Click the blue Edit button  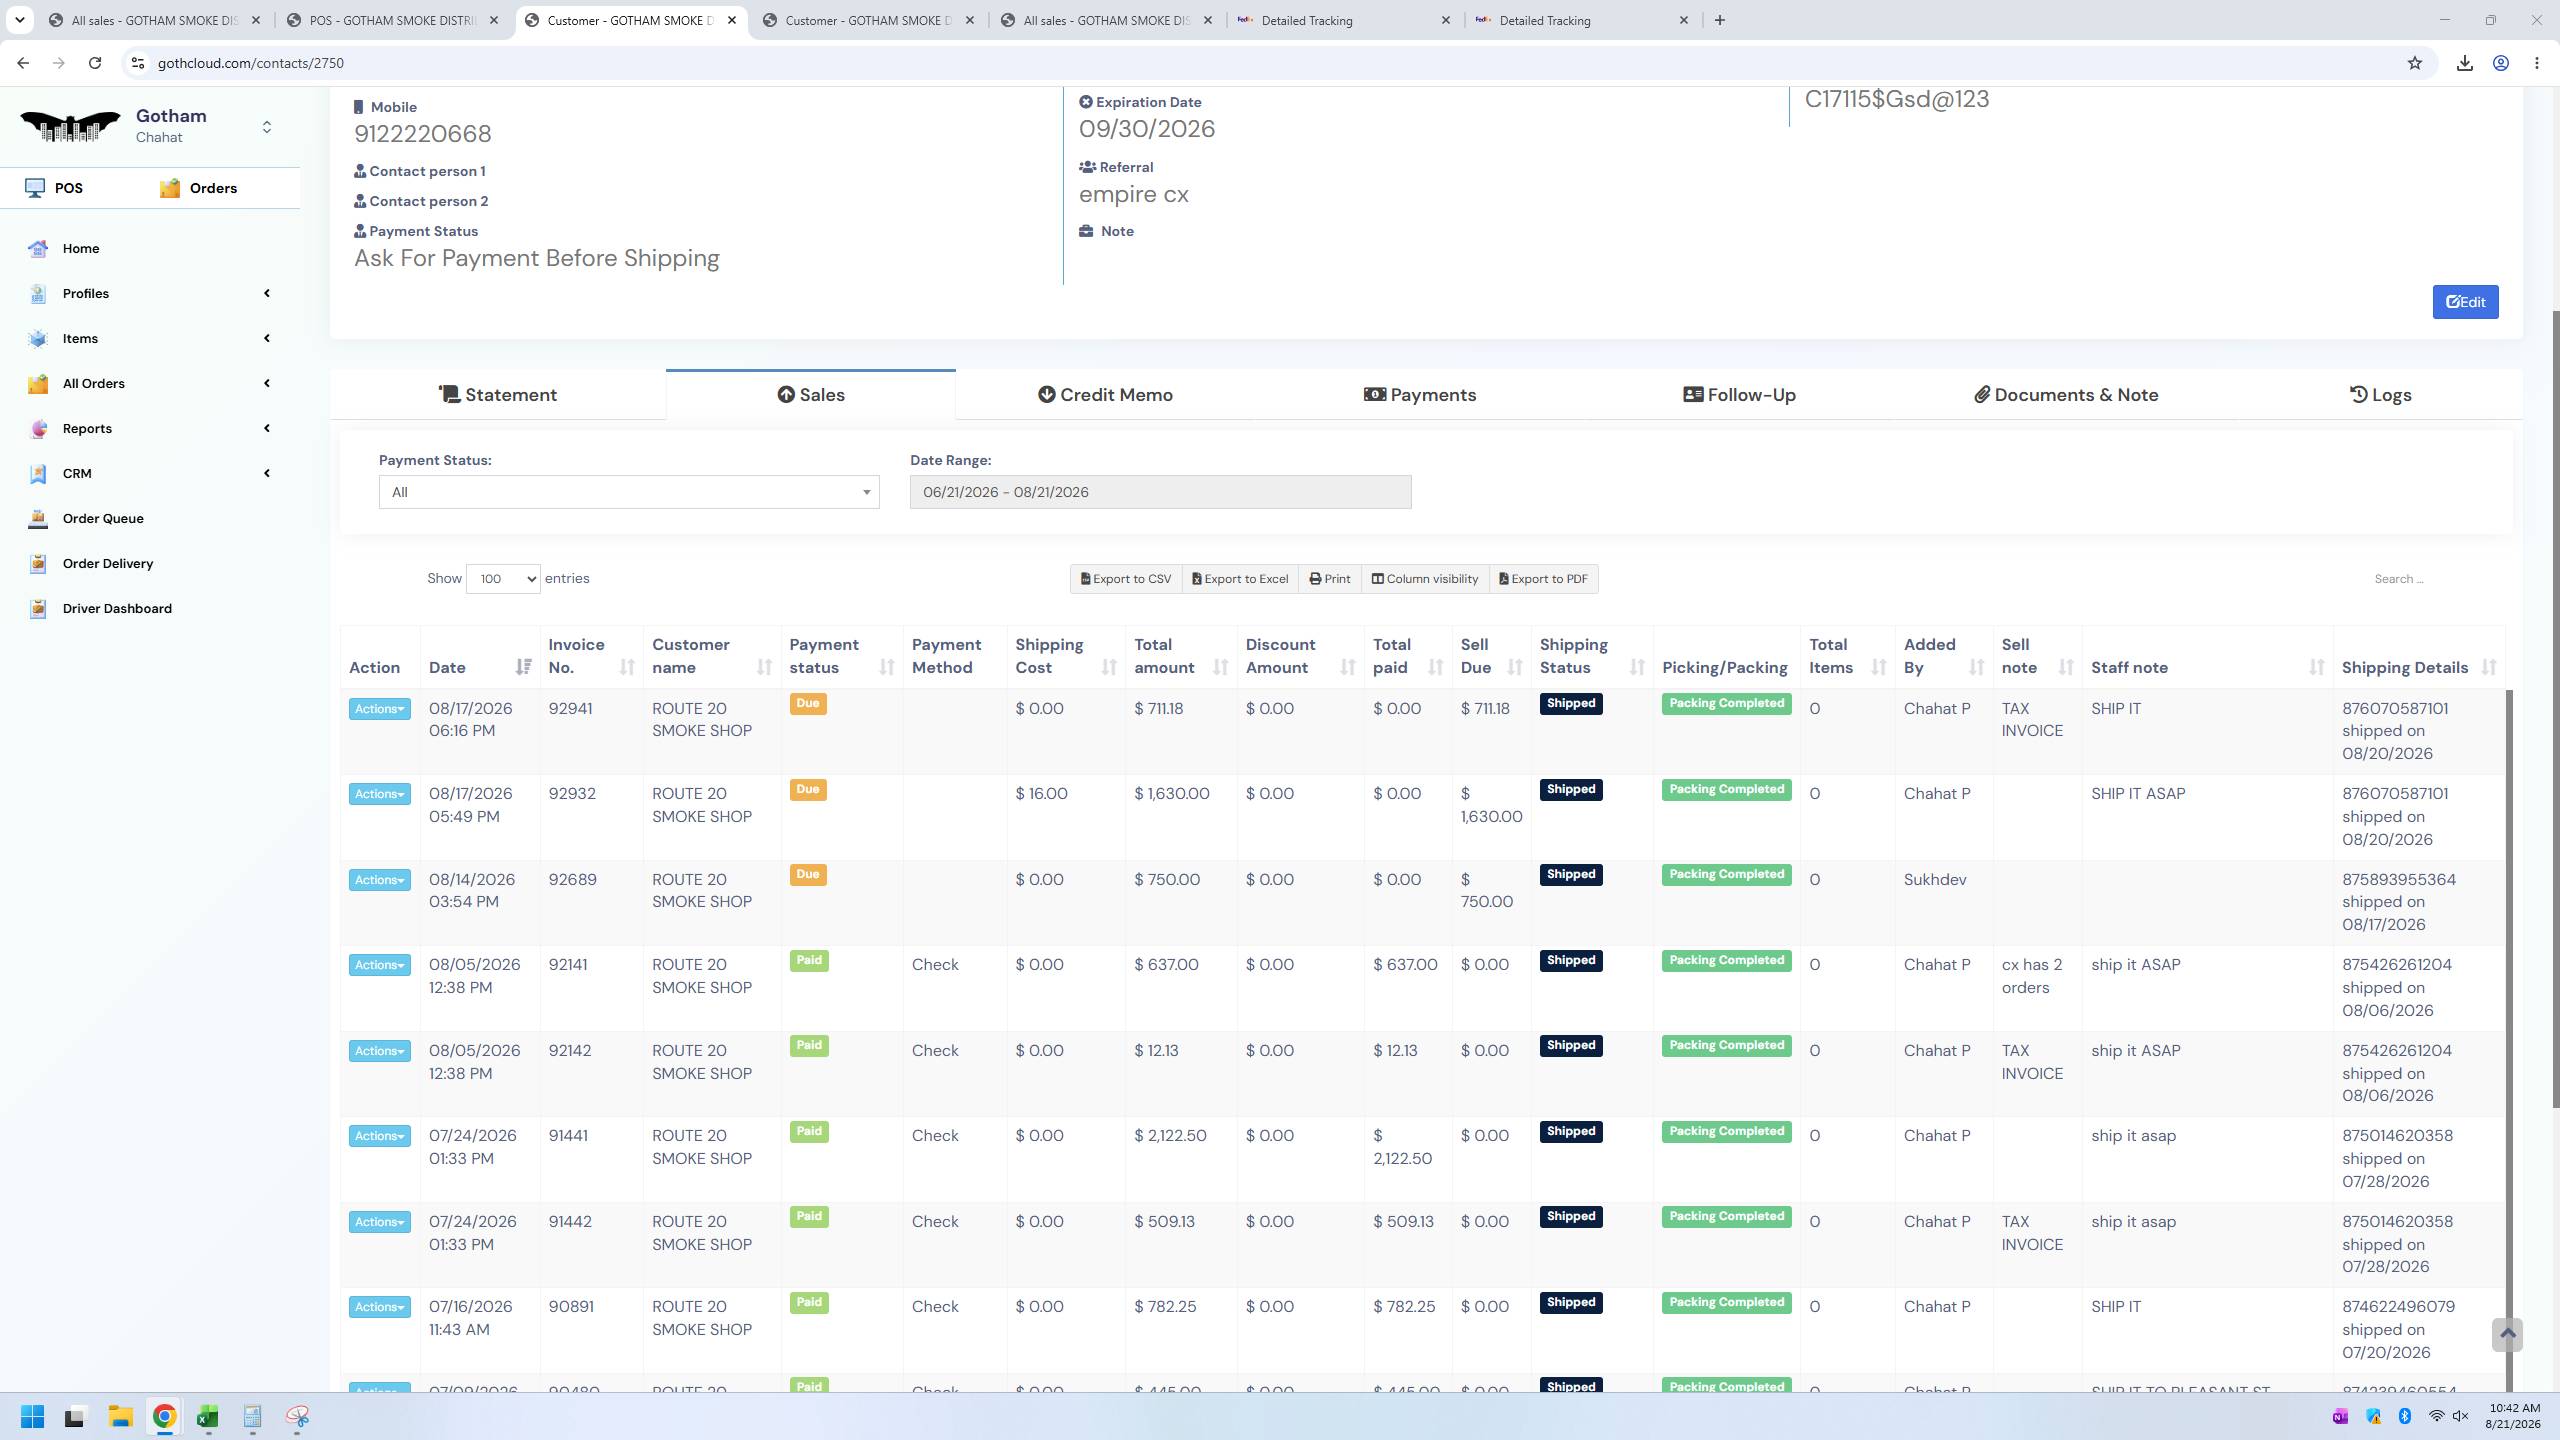click(2465, 302)
